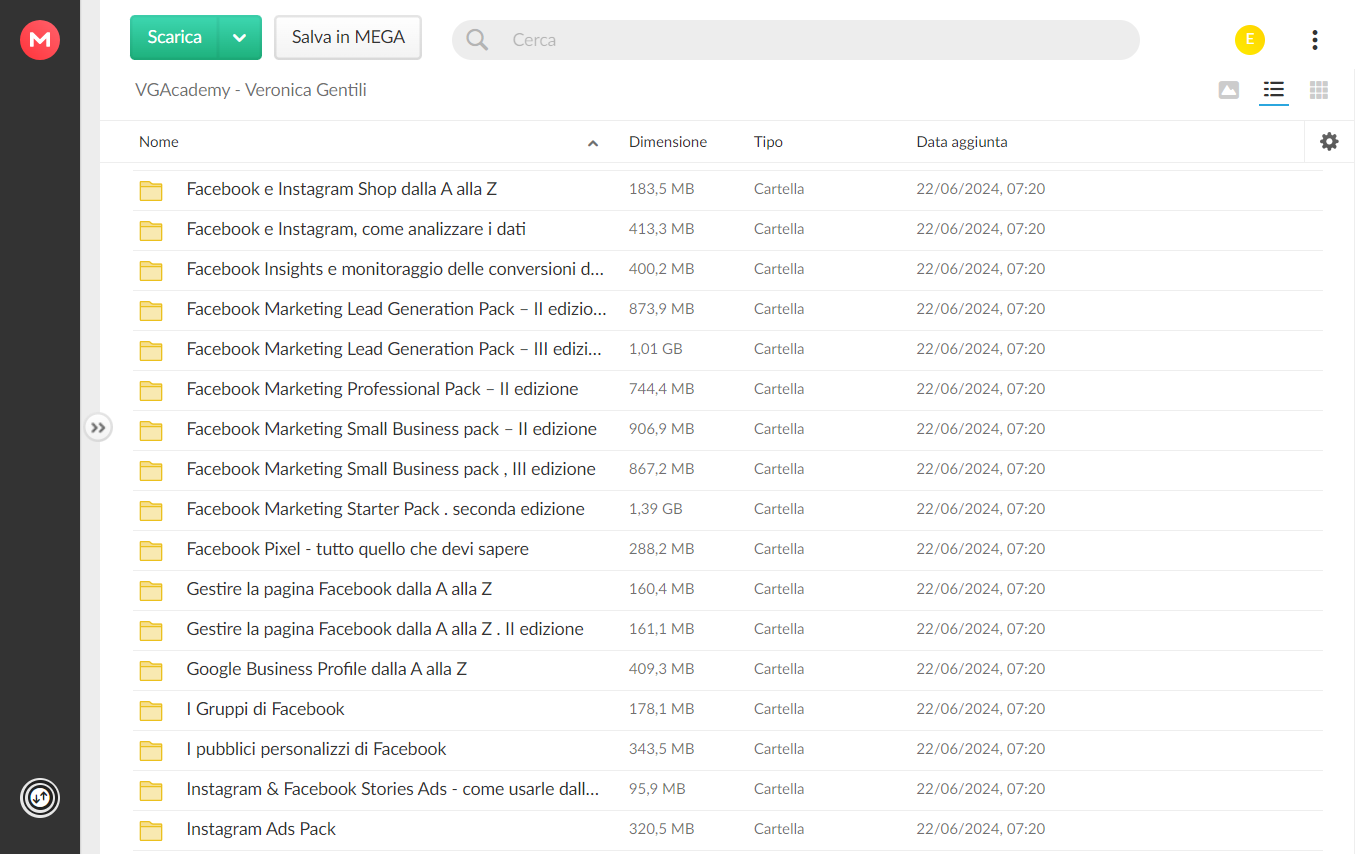Switch to image gallery view icon
Viewport: 1355px width, 854px height.
pyautogui.click(x=1229, y=90)
